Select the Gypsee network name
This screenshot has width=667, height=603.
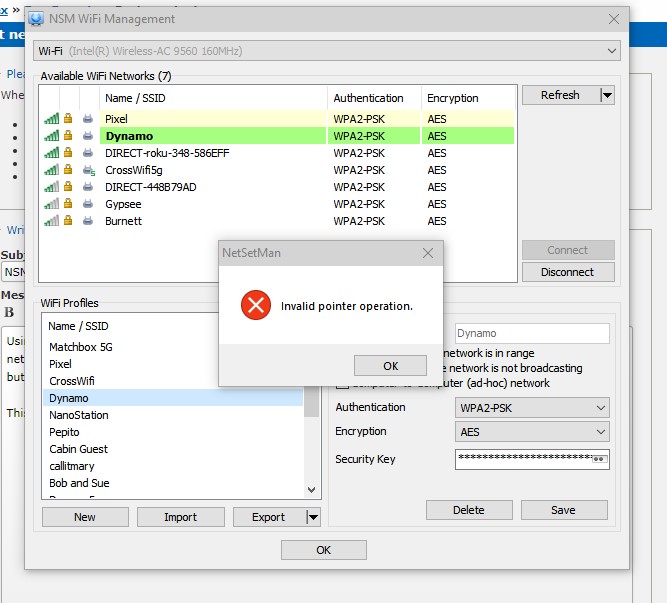(x=123, y=204)
